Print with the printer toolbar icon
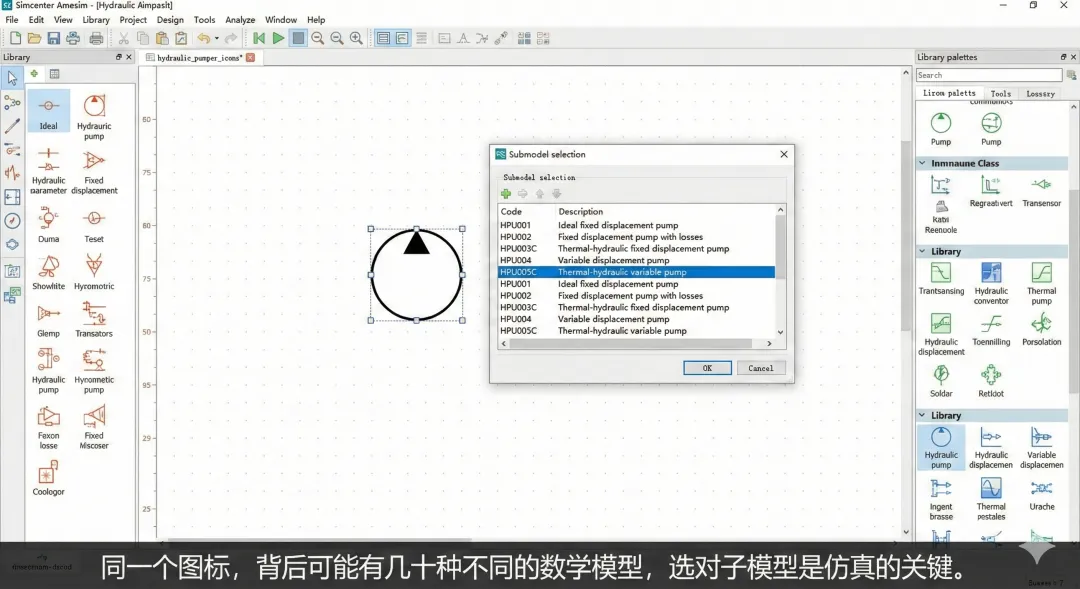Viewport: 1080px width, 589px height. coord(96,39)
